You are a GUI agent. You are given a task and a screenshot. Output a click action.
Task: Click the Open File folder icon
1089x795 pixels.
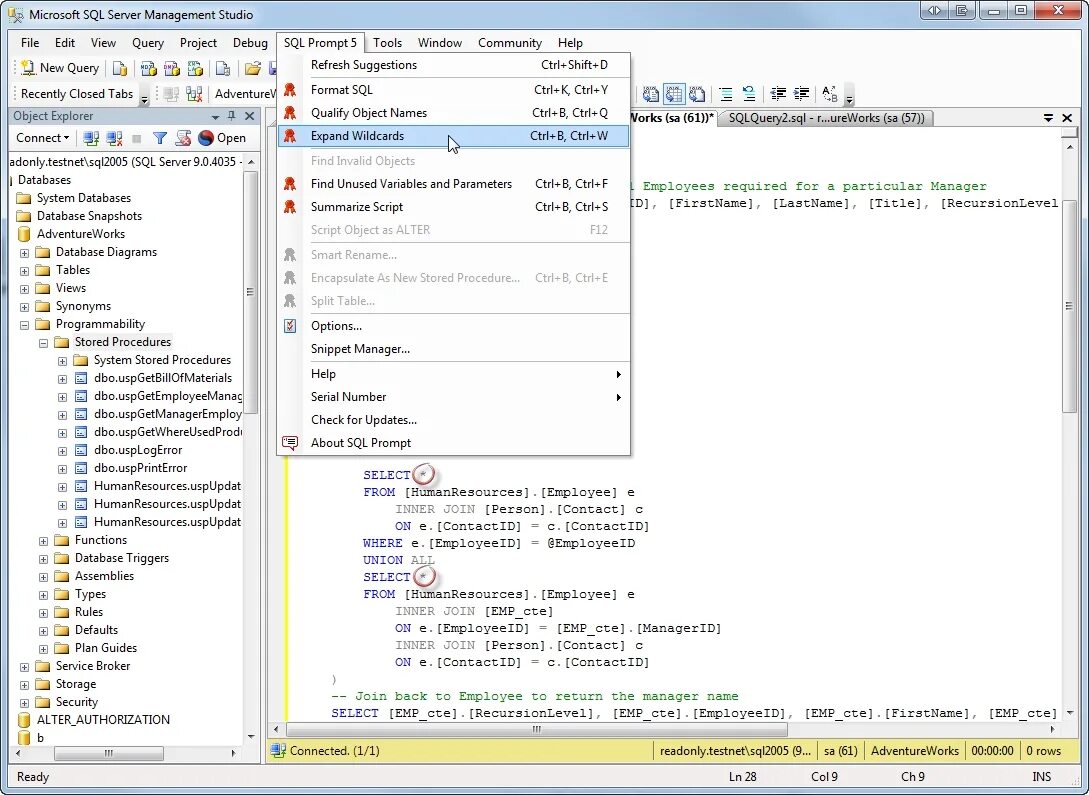click(253, 68)
